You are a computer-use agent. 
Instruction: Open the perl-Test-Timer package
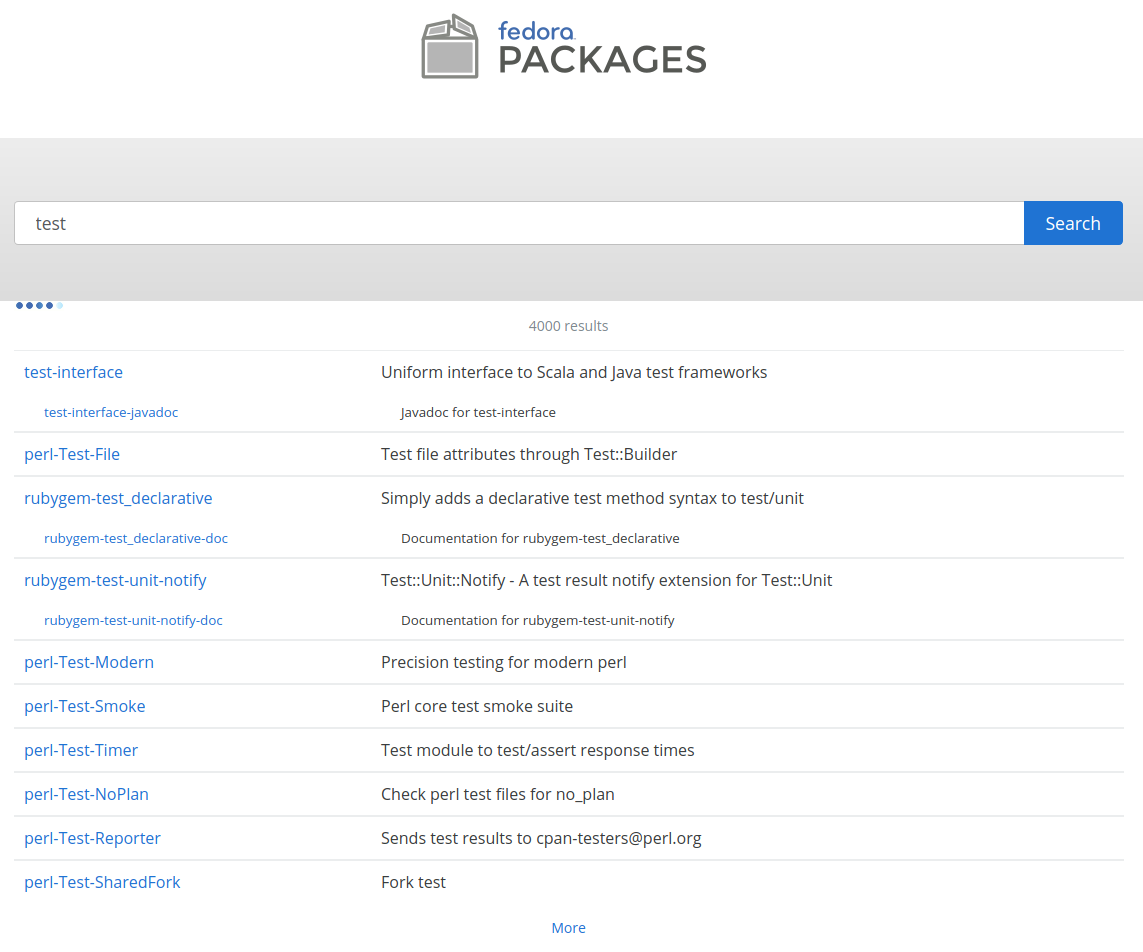(81, 750)
